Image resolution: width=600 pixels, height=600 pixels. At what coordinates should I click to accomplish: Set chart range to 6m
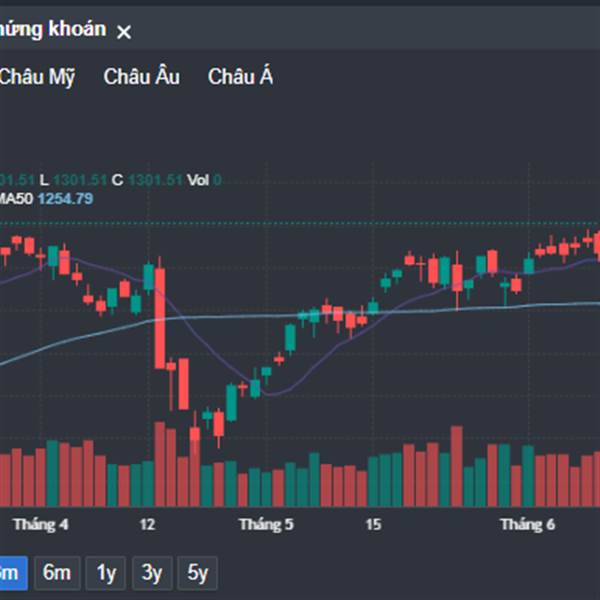point(57,573)
